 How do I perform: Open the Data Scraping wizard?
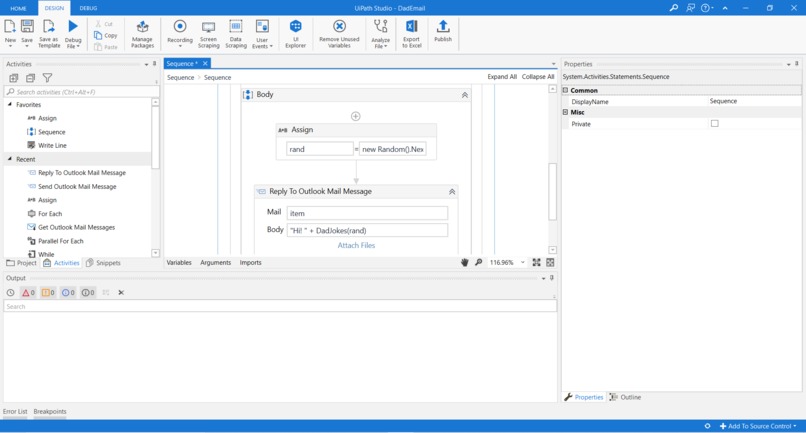(236, 34)
